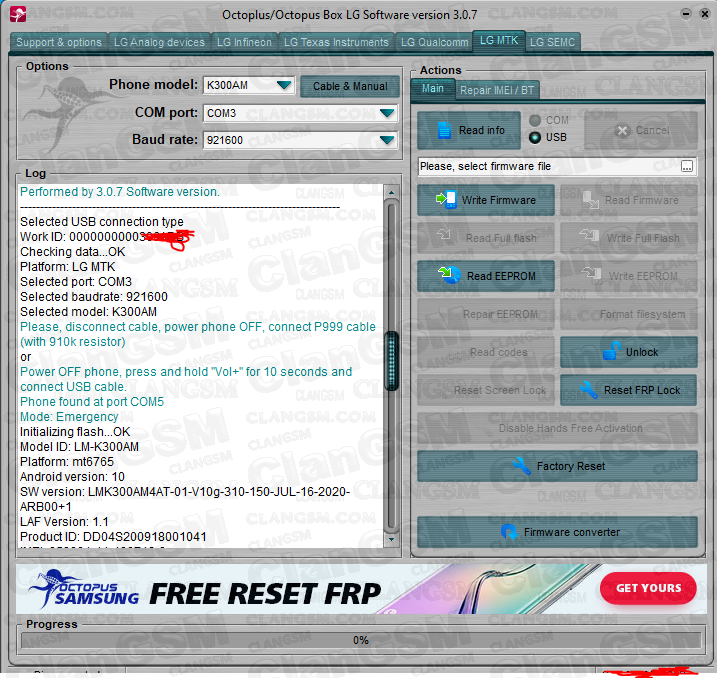The image size is (717, 678).
Task: Click the log scroll up arrow
Action: click(391, 192)
